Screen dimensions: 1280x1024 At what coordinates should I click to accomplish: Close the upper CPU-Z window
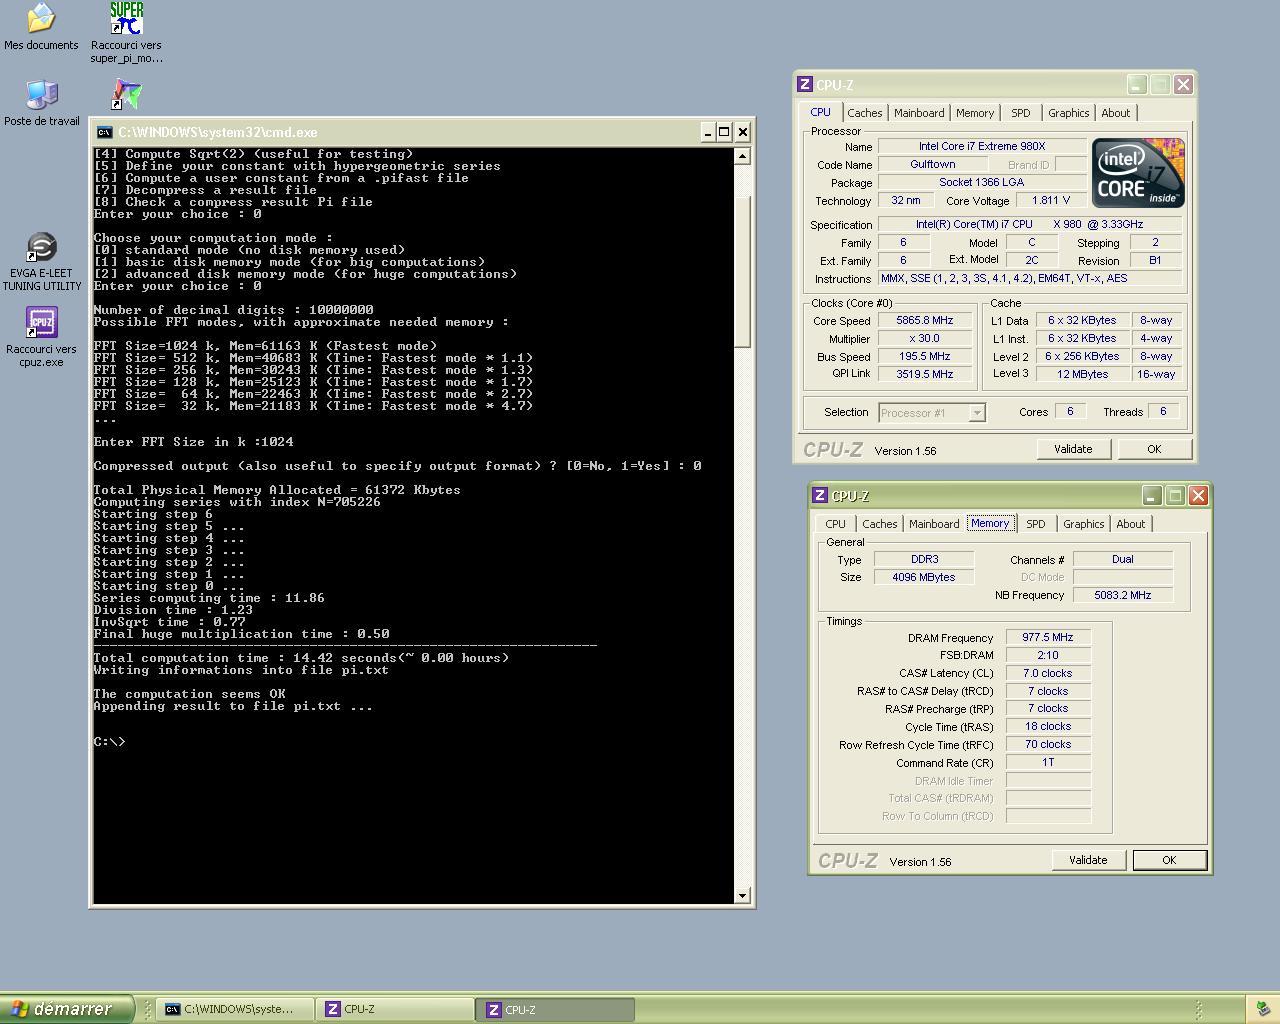[x=1183, y=85]
